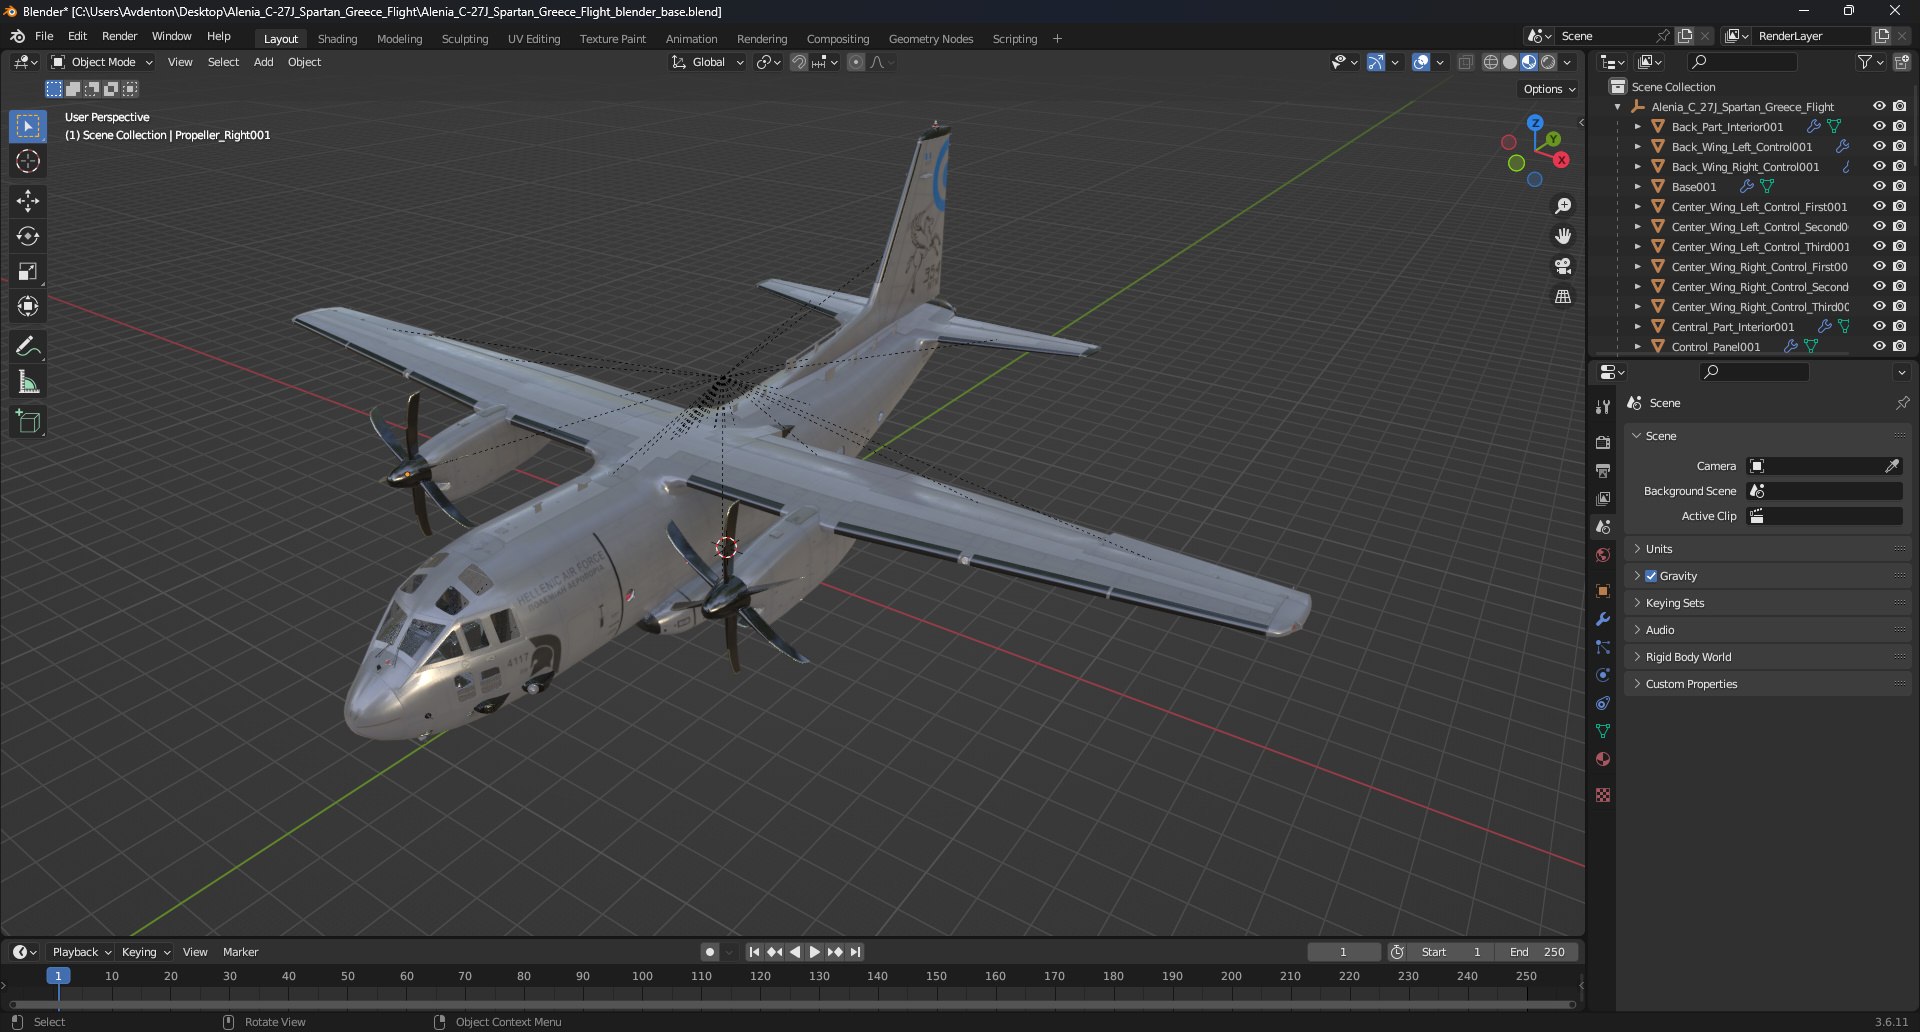1920x1032 pixels.
Task: Open timeline Keying popover
Action: [145, 952]
